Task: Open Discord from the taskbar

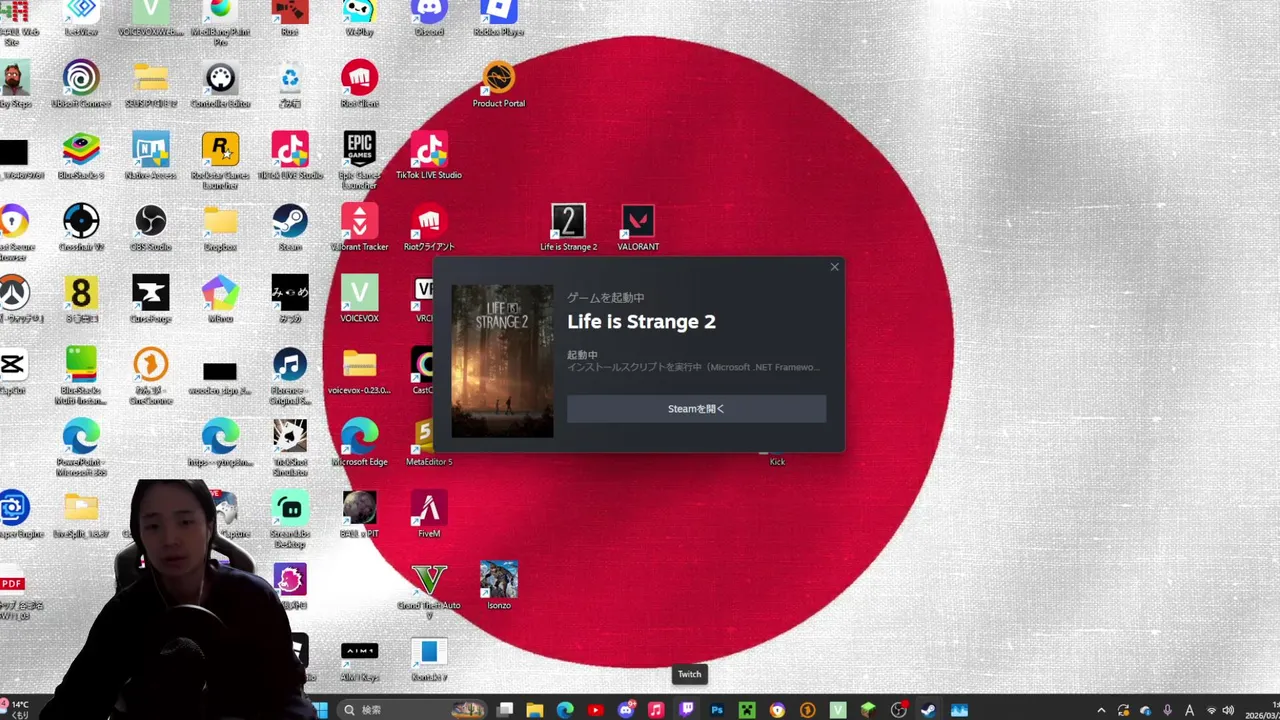Action: (x=626, y=710)
